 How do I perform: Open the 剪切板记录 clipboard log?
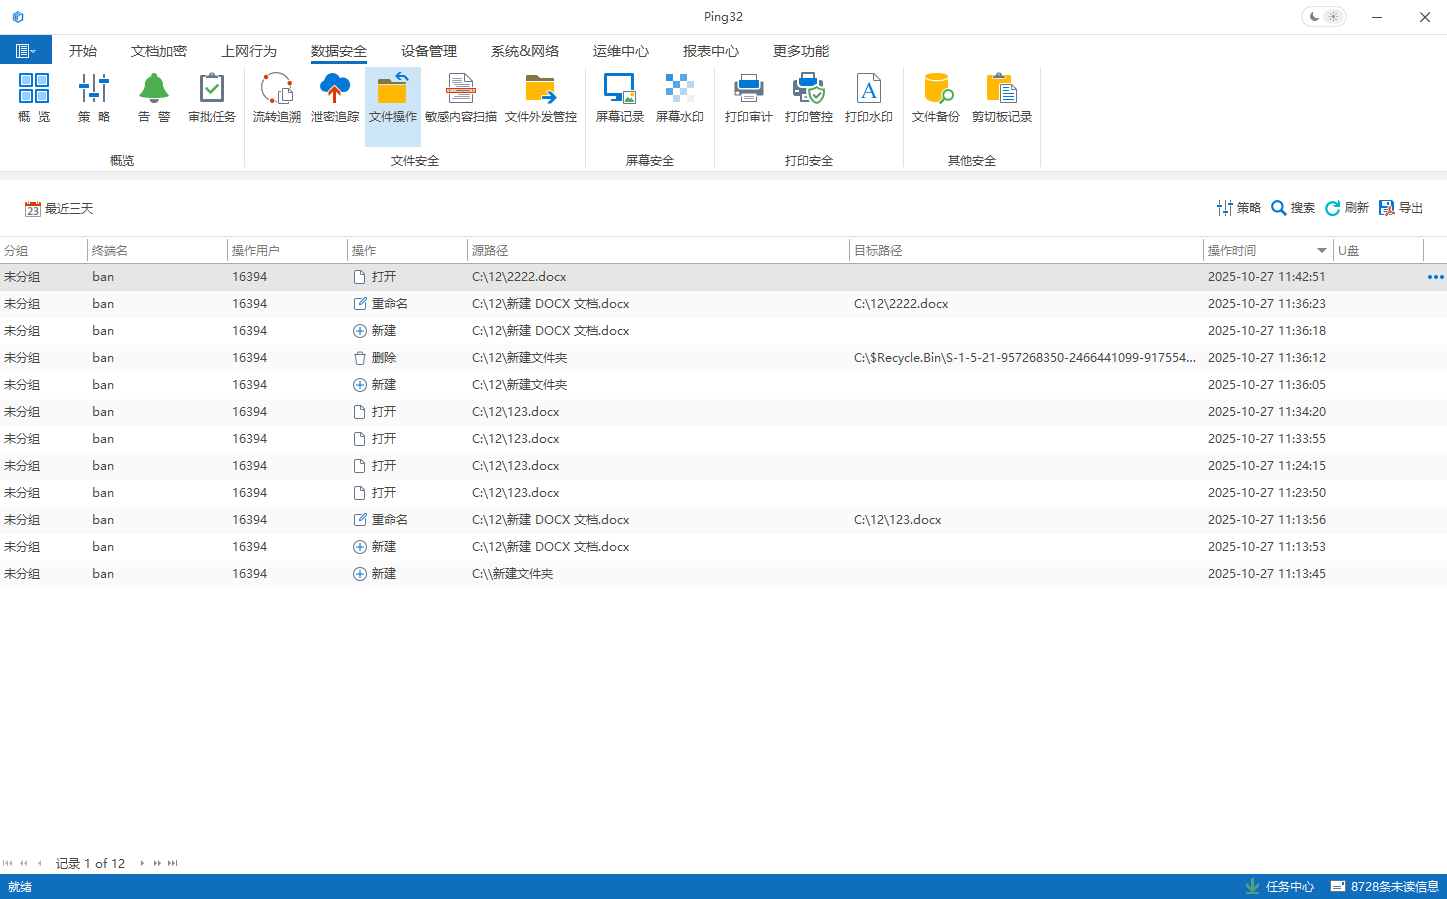(1001, 98)
